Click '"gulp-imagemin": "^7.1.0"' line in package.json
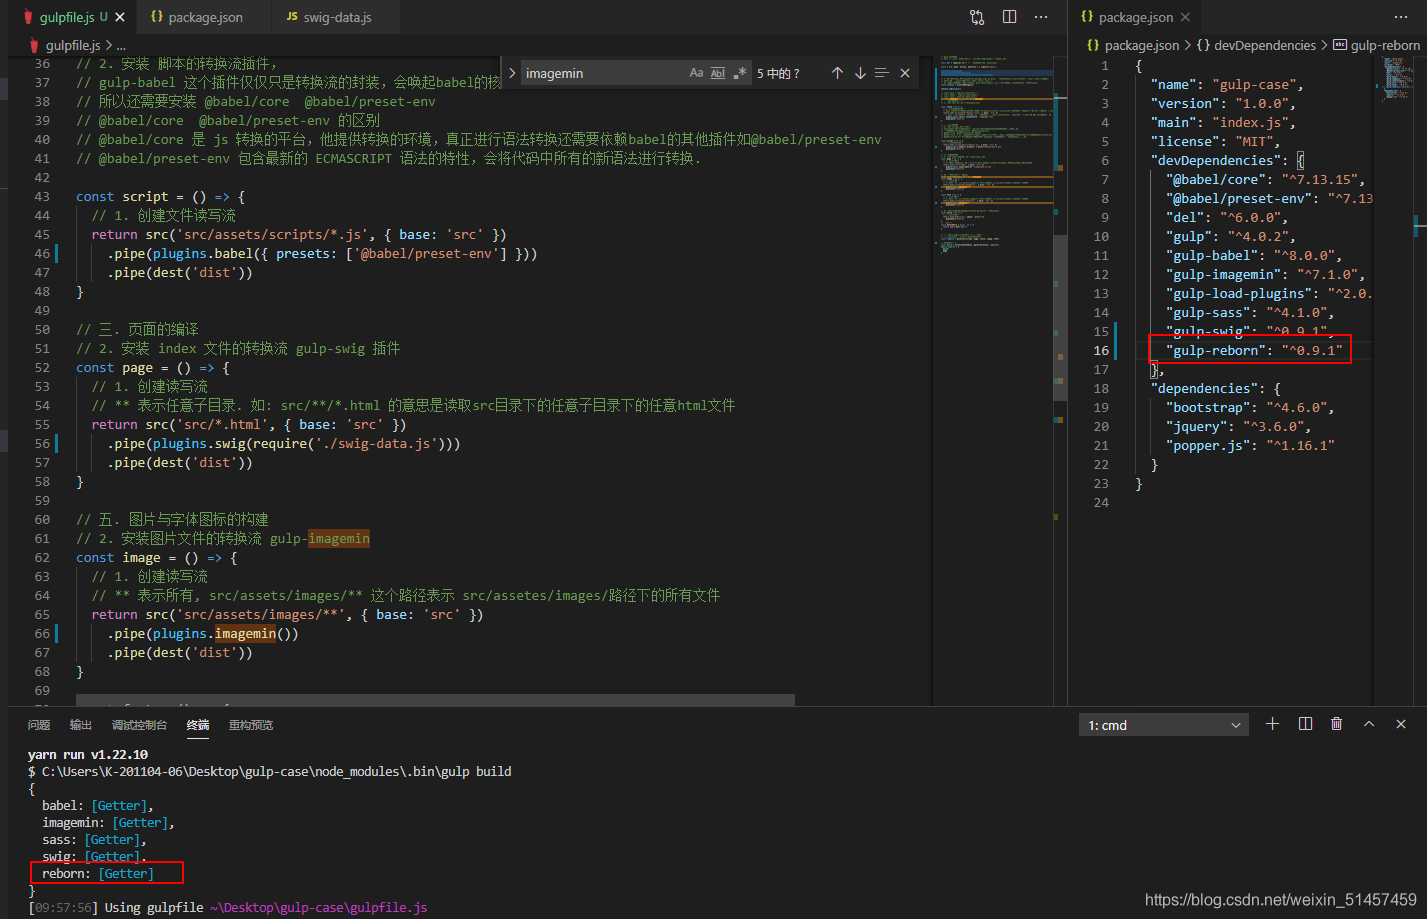This screenshot has width=1427, height=919. pyautogui.click(x=1265, y=274)
